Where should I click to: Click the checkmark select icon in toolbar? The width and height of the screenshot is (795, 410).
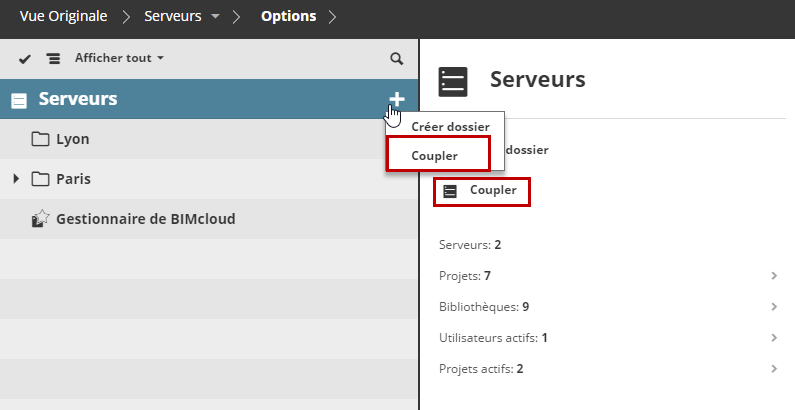point(25,59)
